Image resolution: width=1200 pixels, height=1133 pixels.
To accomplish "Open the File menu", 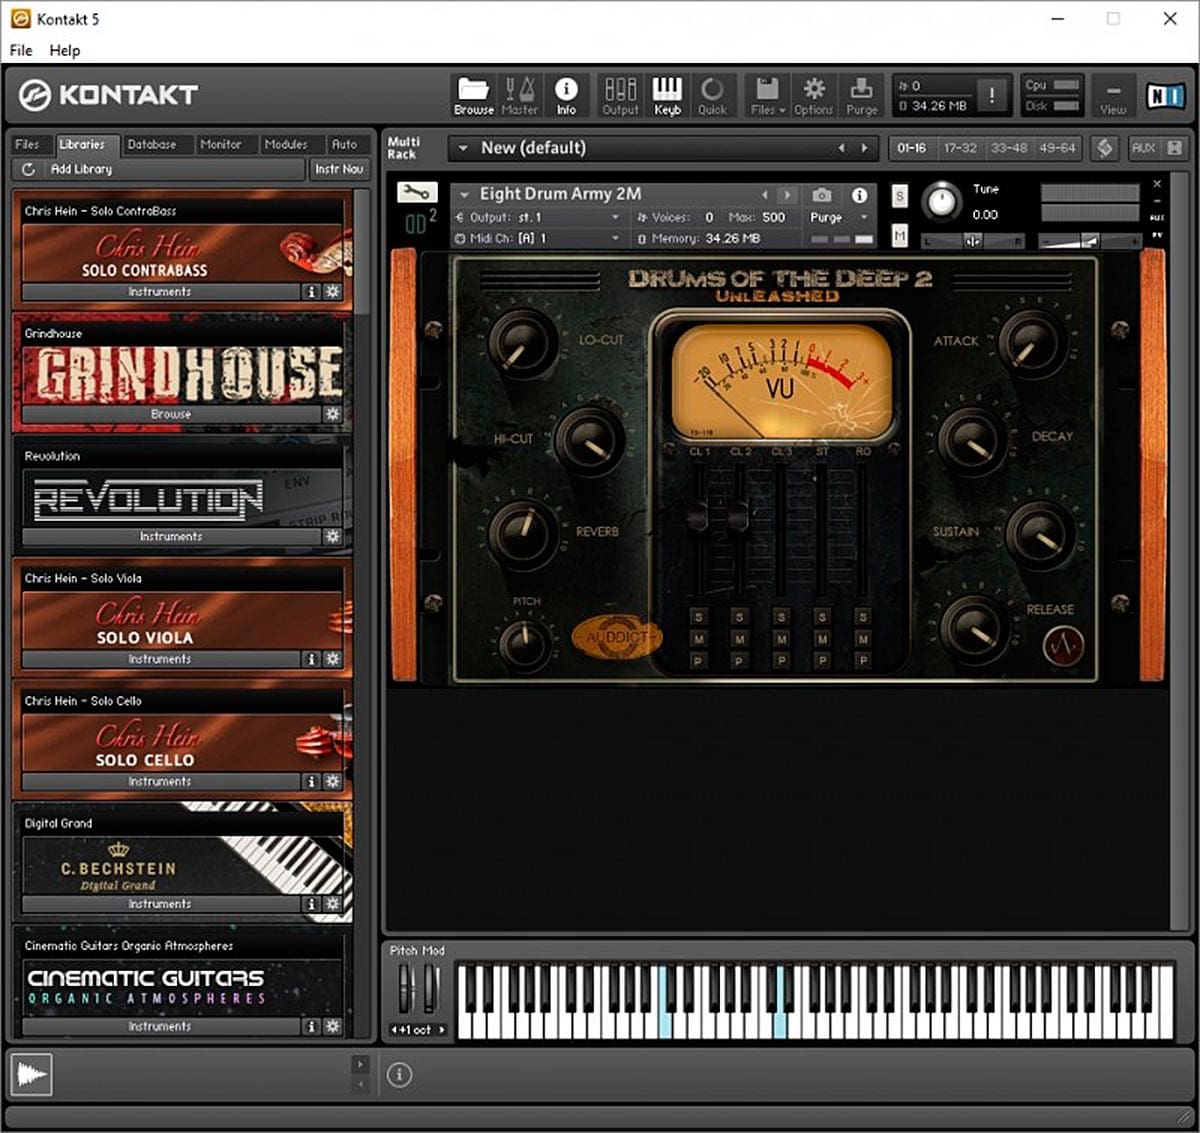I will click(21, 50).
